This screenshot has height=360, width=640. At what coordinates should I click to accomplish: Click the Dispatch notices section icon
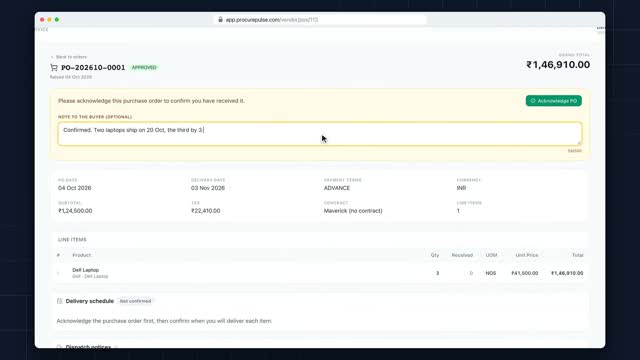point(60,347)
